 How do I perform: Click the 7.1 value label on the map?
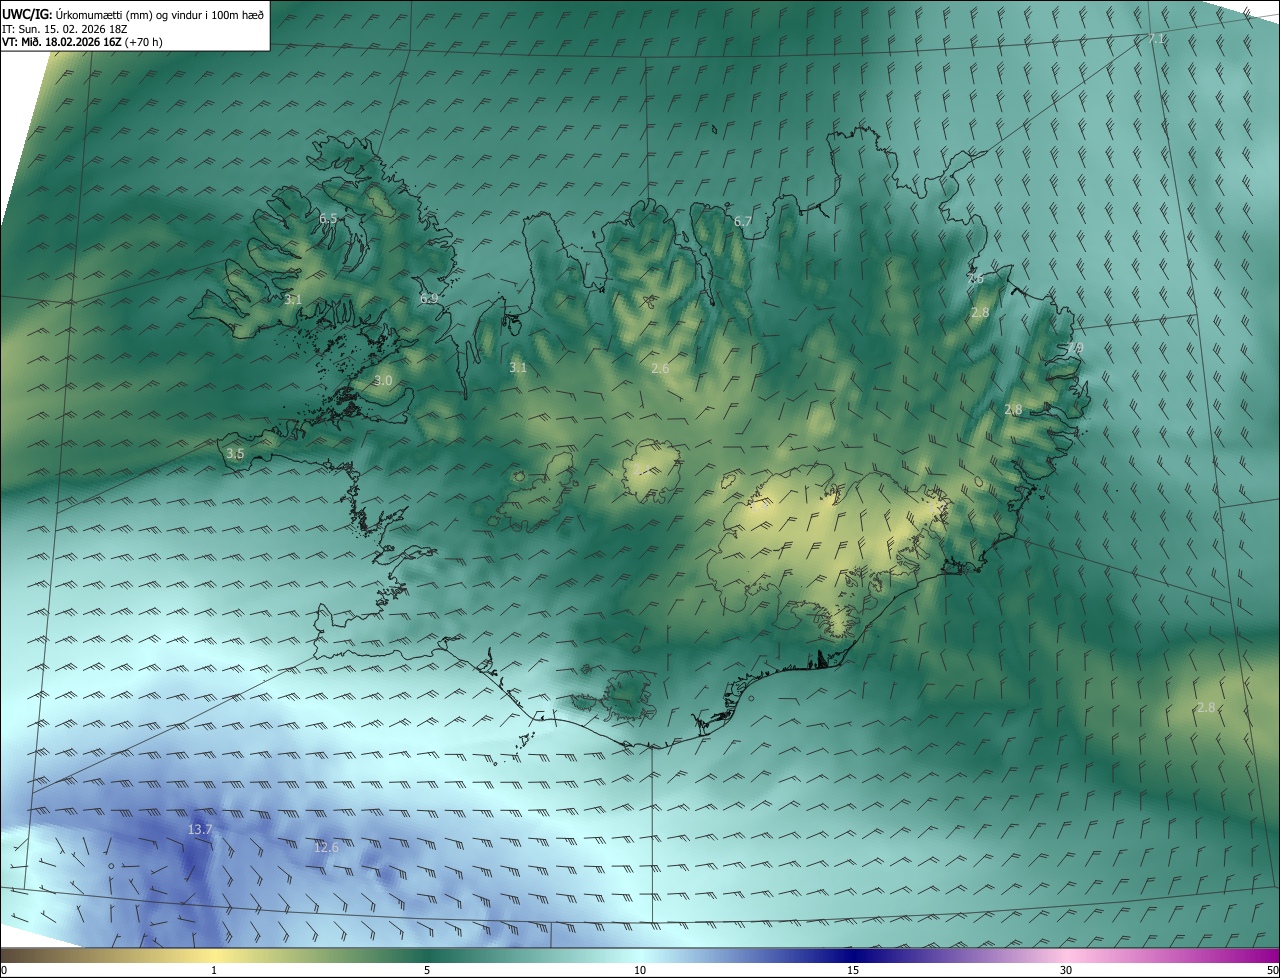(x=1156, y=39)
